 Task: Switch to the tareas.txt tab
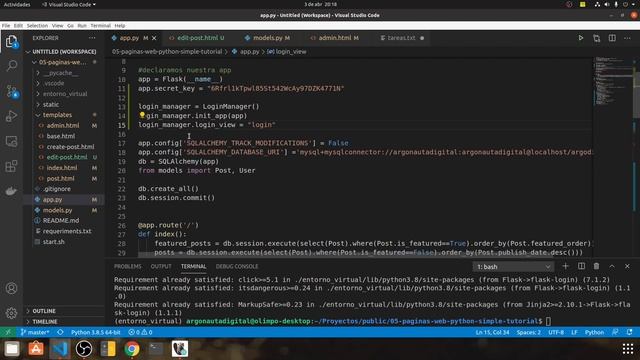401,38
